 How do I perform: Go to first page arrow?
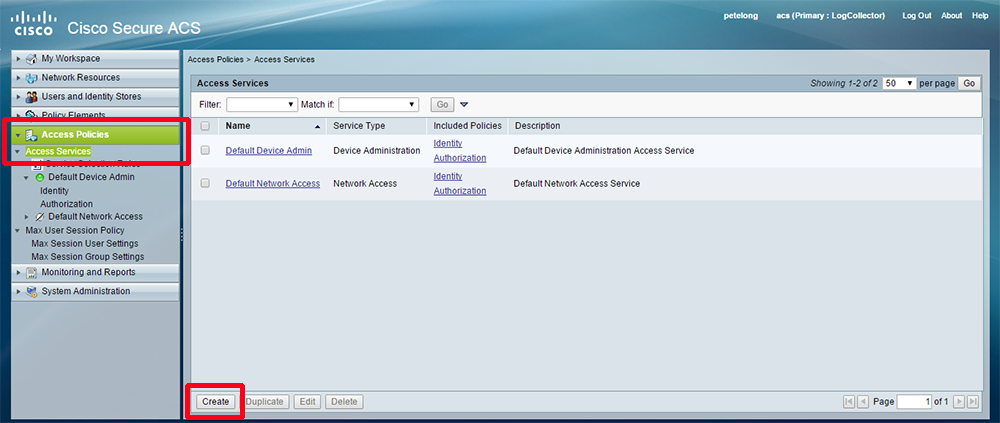849,402
